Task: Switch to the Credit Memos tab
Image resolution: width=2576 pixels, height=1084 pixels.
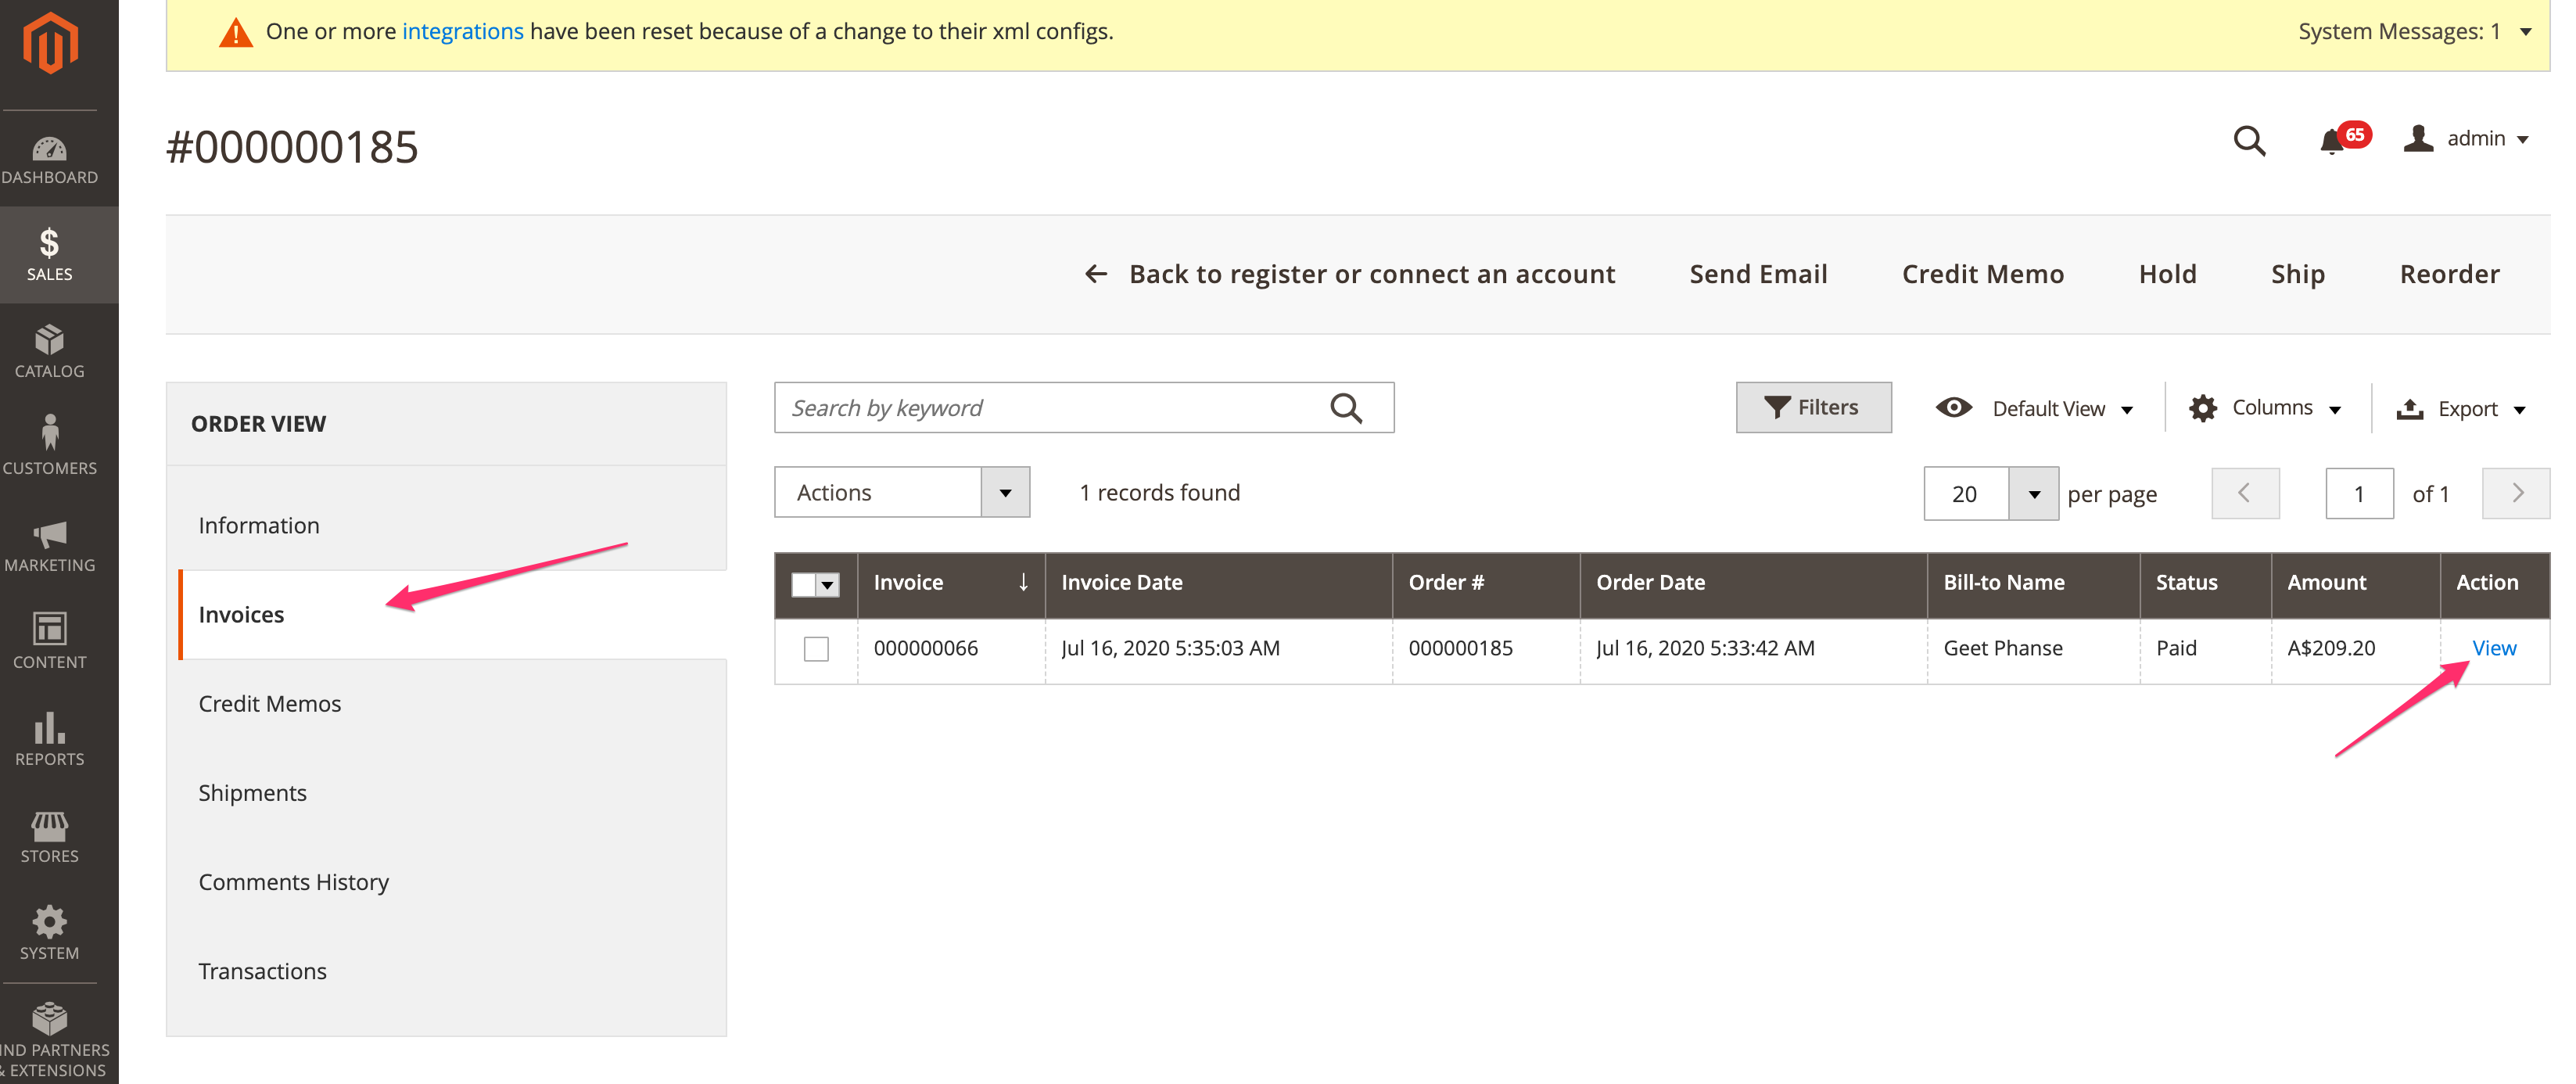Action: 269,704
